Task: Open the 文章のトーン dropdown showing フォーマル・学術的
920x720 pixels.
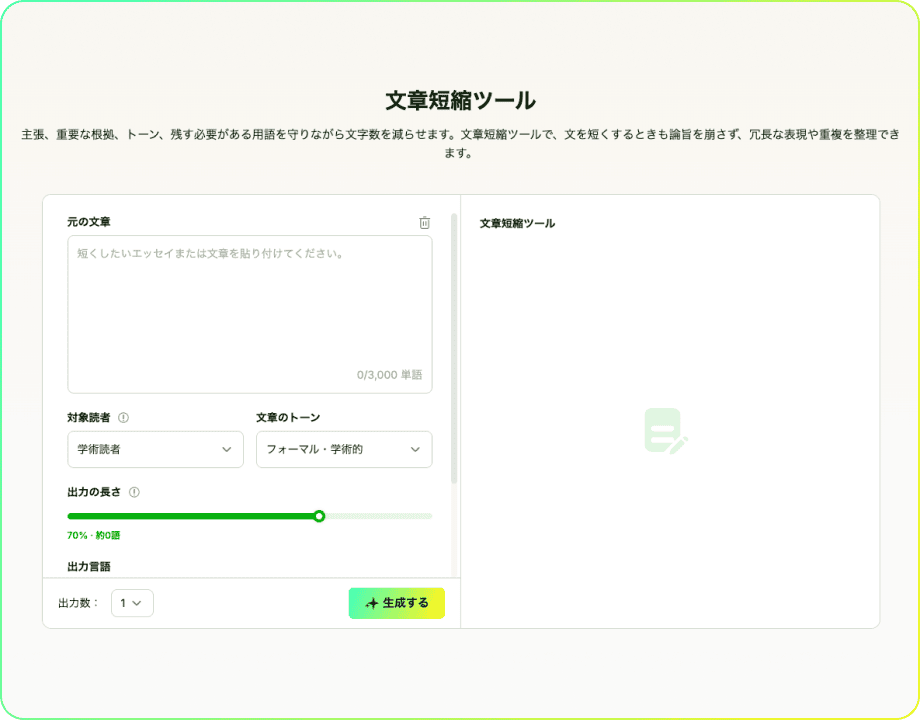Action: (344, 449)
